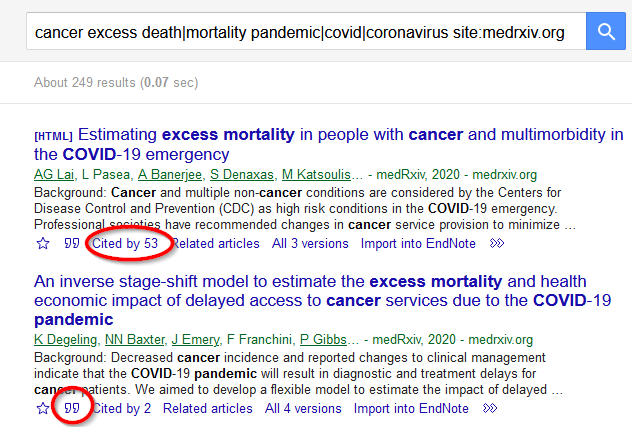Import the first result into EndNote

click(418, 244)
